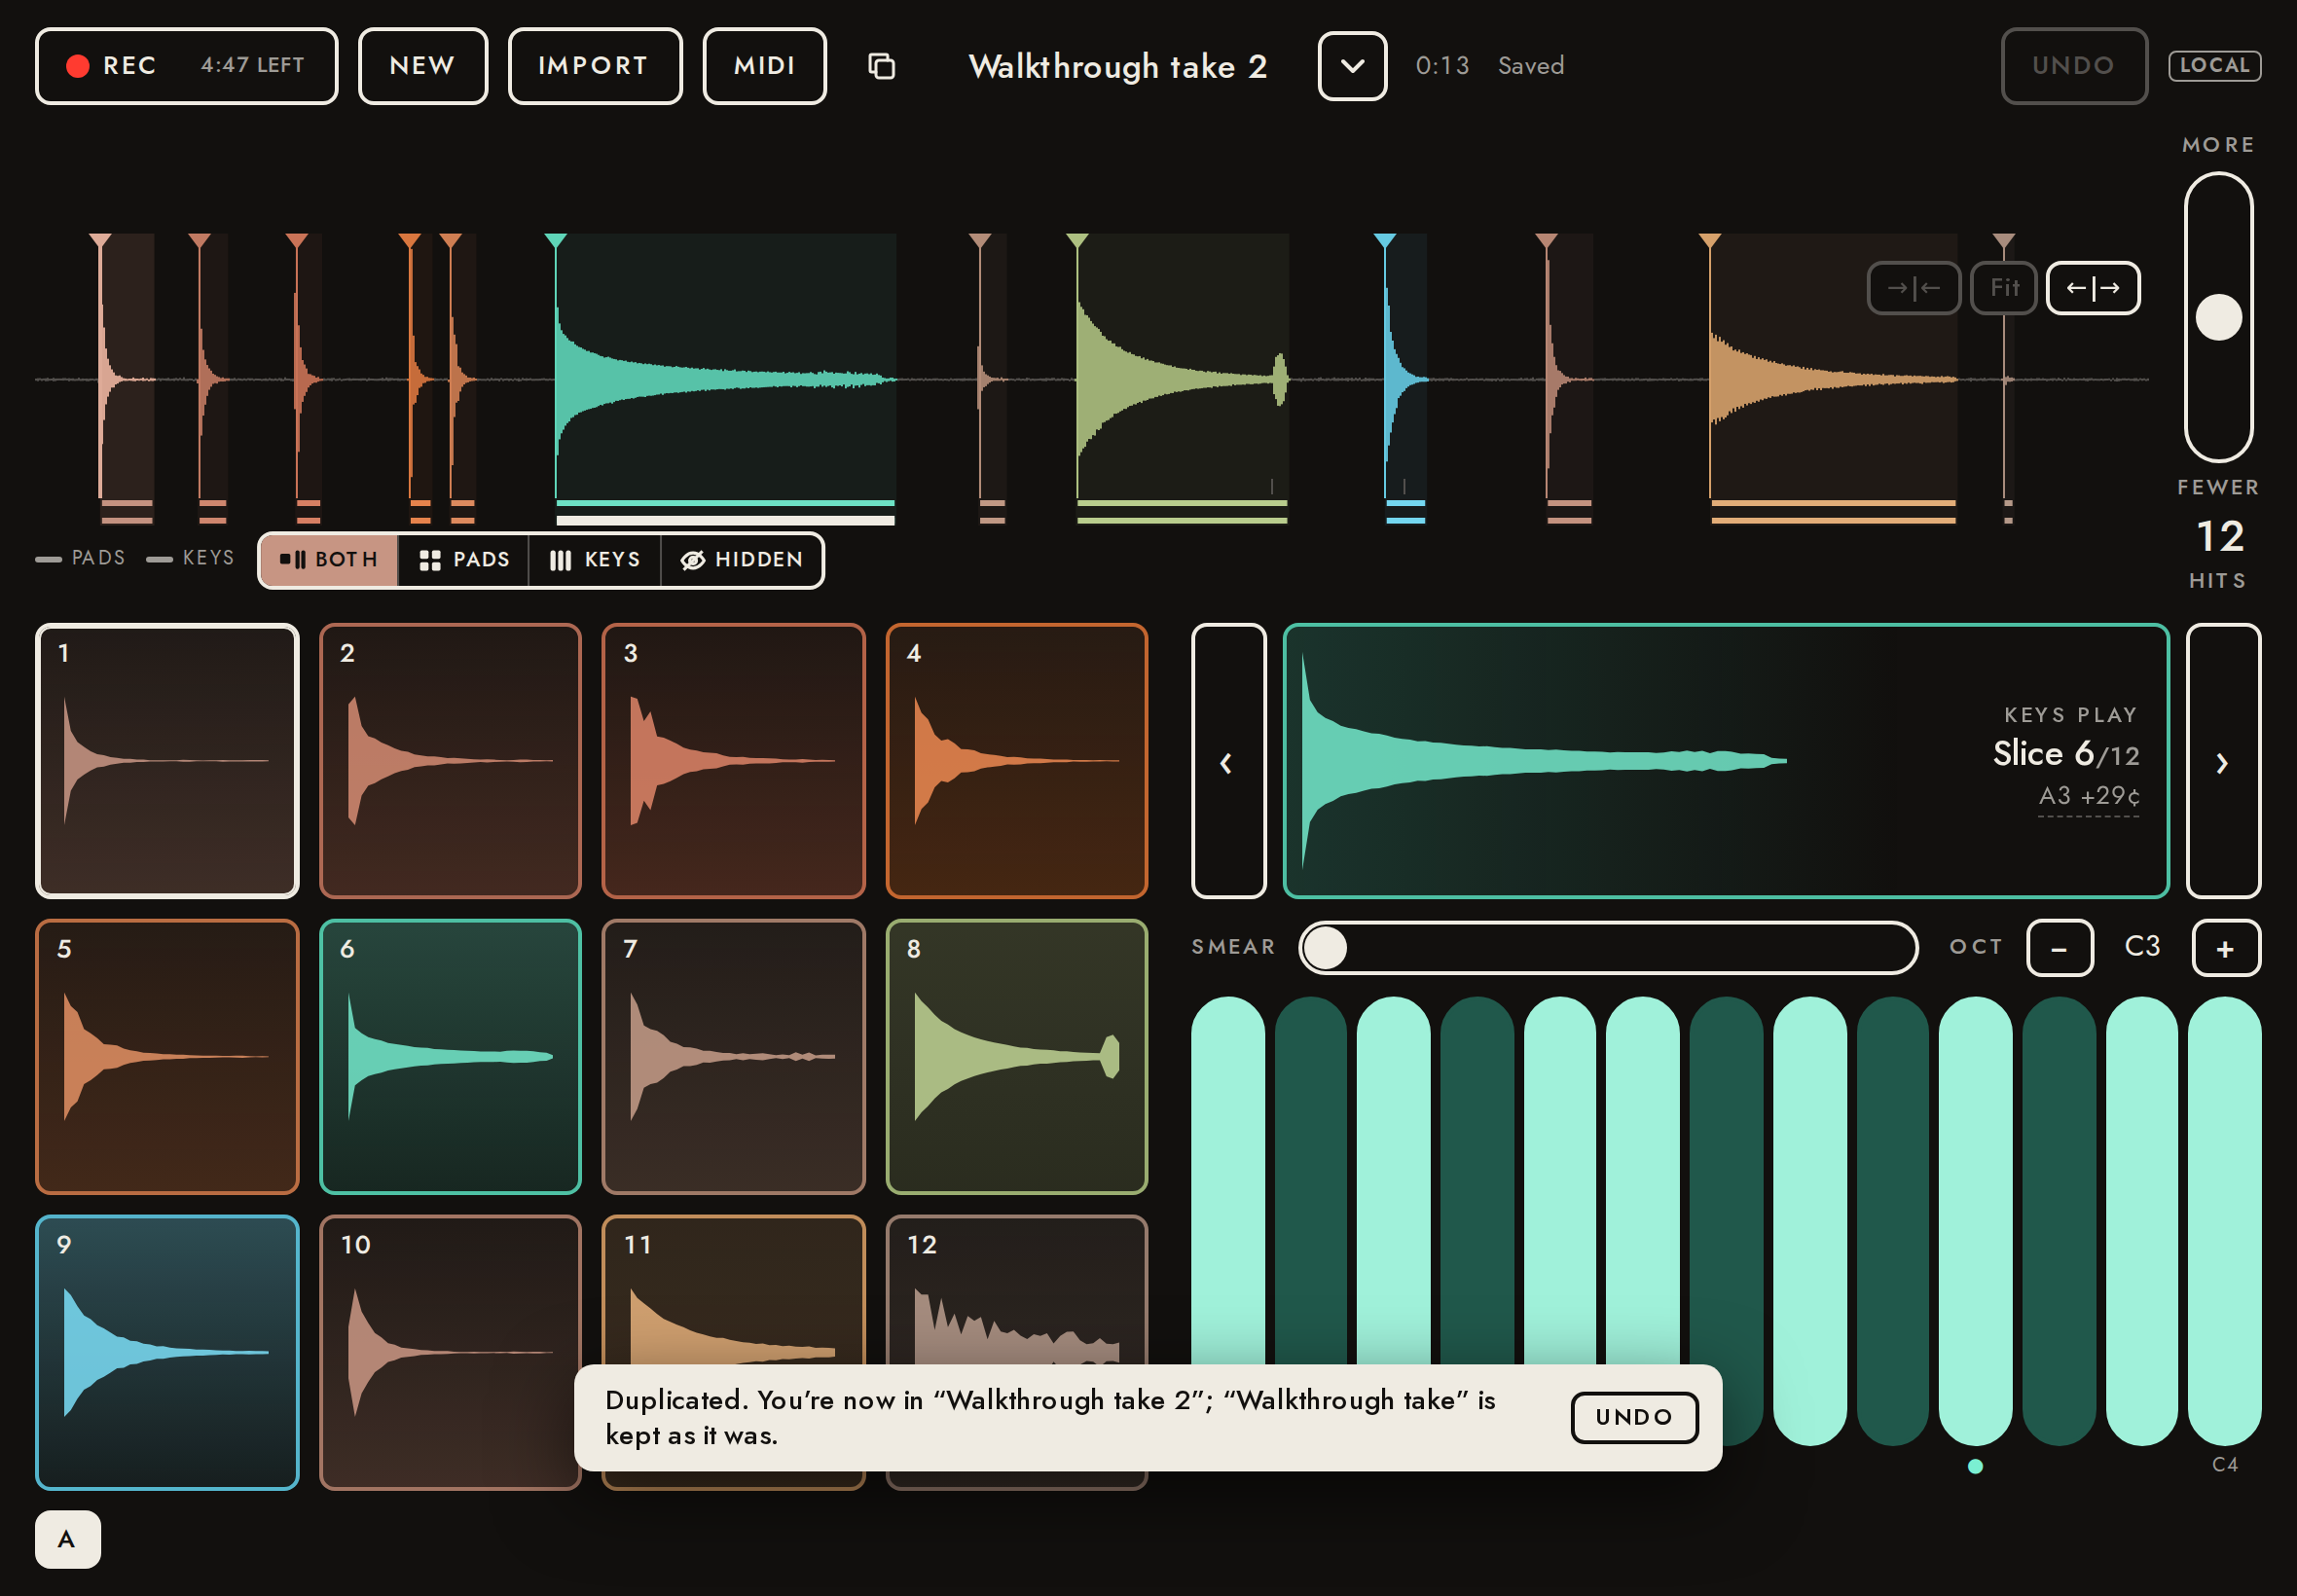Toggle the LOCAL storage badge

coord(2213,66)
